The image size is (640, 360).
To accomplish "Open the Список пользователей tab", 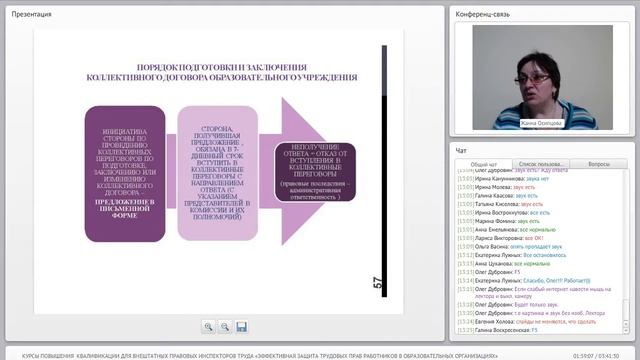I will point(541,164).
